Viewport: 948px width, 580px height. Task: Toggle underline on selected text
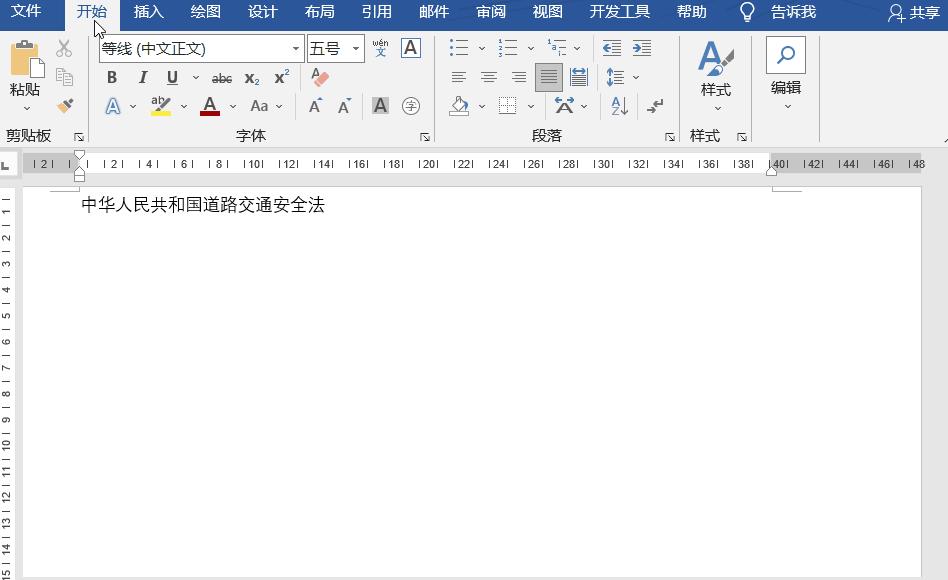[171, 77]
